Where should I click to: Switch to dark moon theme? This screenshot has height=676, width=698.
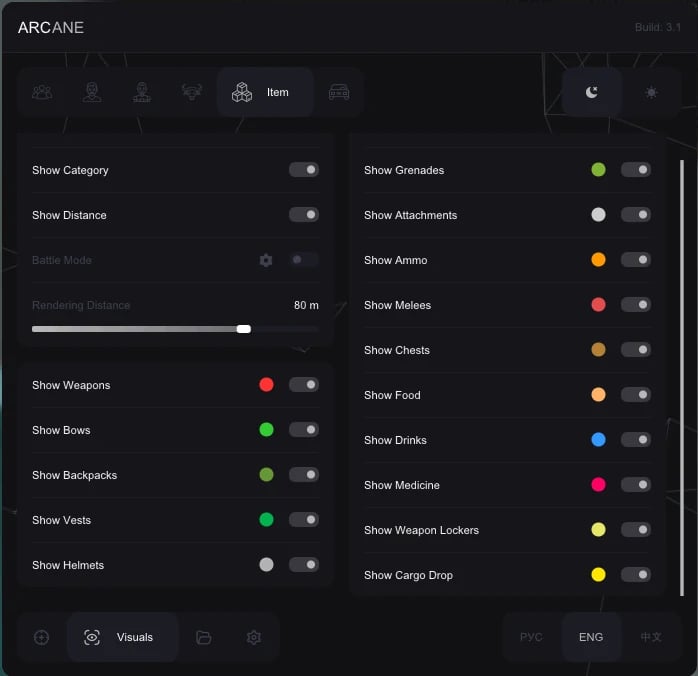click(592, 92)
